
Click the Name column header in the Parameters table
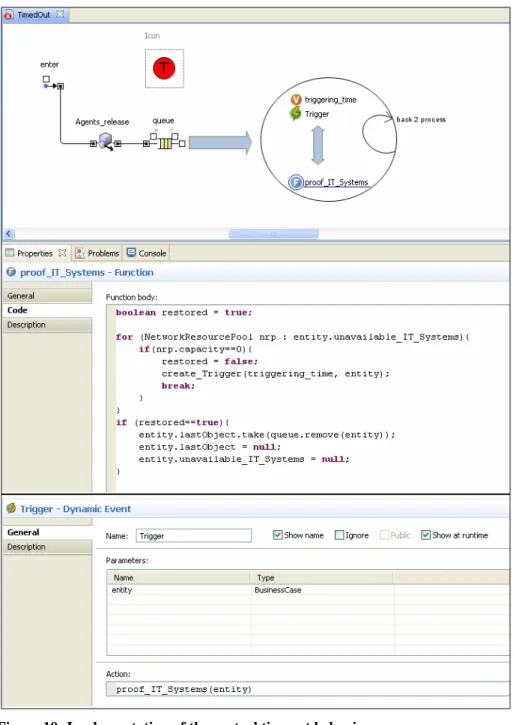coord(179,578)
